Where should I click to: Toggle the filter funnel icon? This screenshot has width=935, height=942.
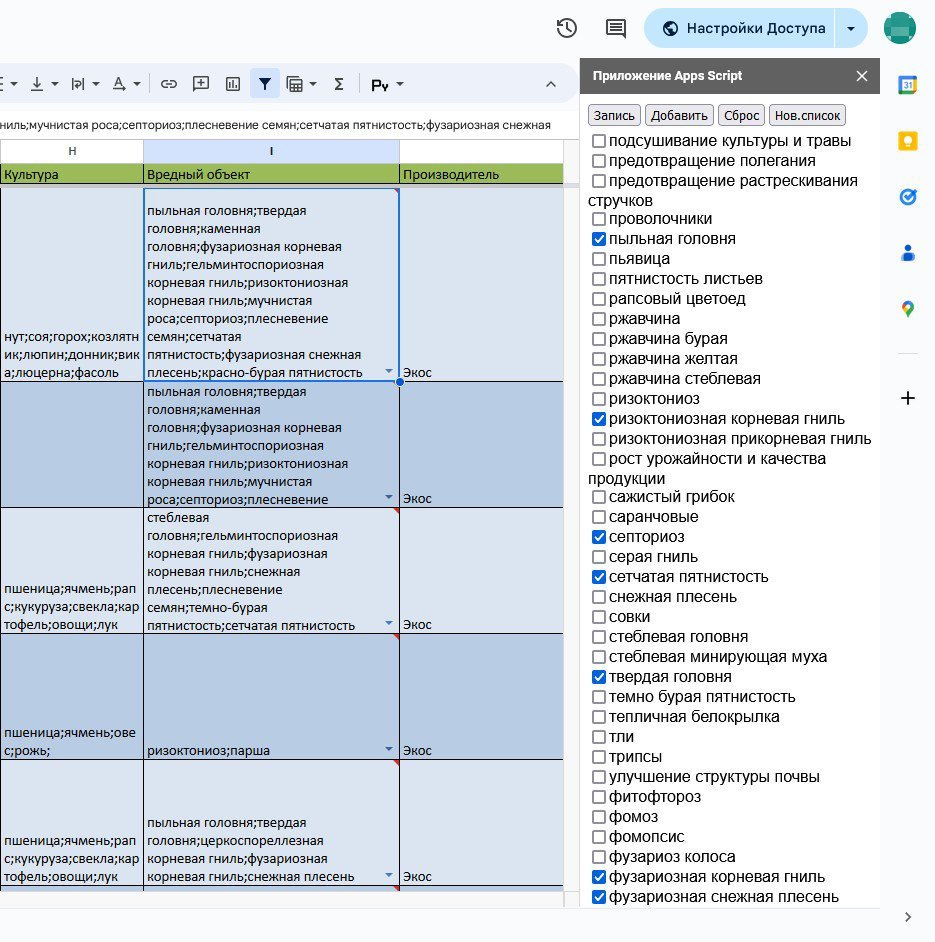264,84
